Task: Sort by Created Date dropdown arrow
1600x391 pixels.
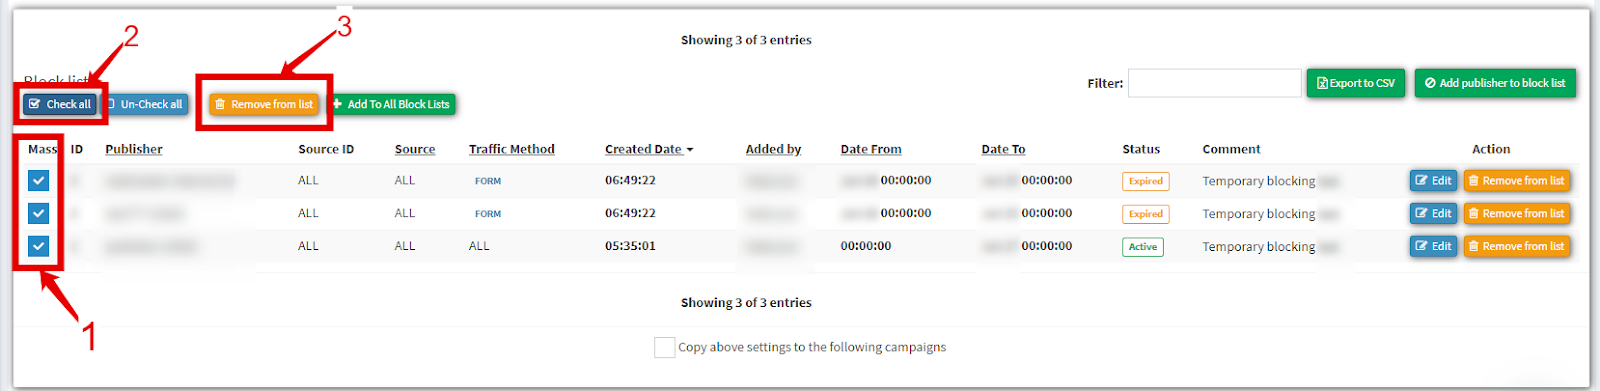Action: coord(690,150)
